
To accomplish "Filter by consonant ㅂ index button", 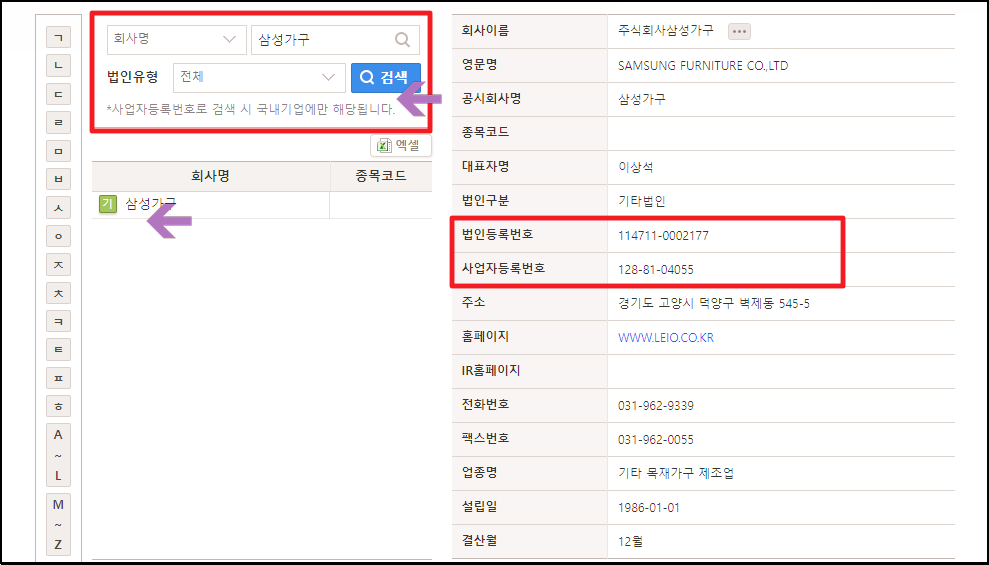I will tap(59, 179).
